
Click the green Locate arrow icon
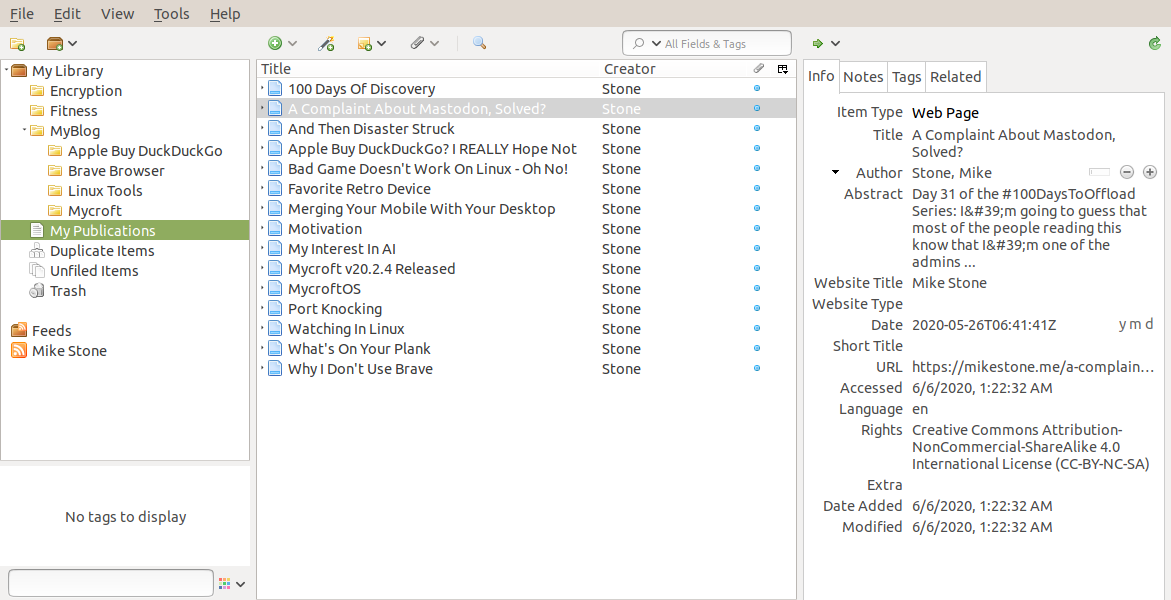click(x=818, y=44)
